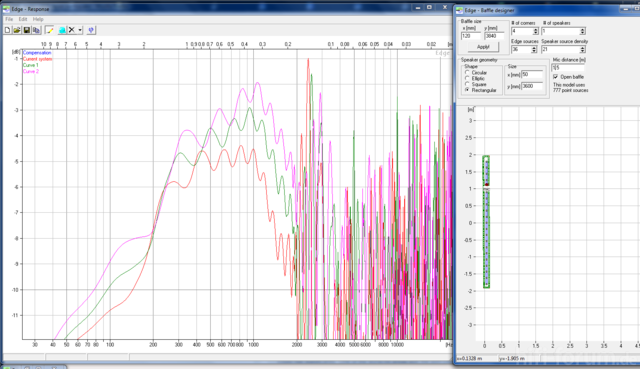This screenshot has height=369, width=640.
Task: Open the File menu
Action: [9, 19]
